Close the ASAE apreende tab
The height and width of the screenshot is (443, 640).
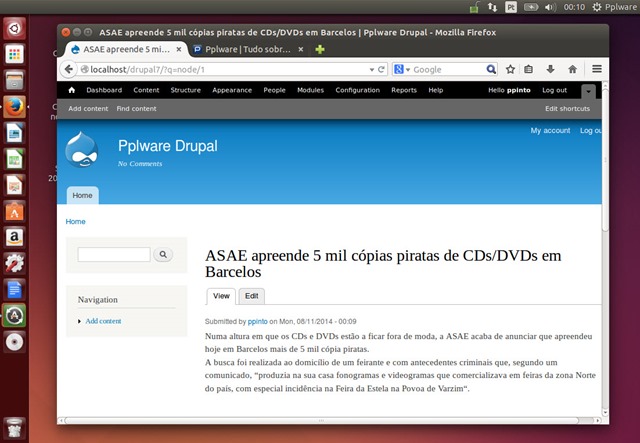click(179, 49)
